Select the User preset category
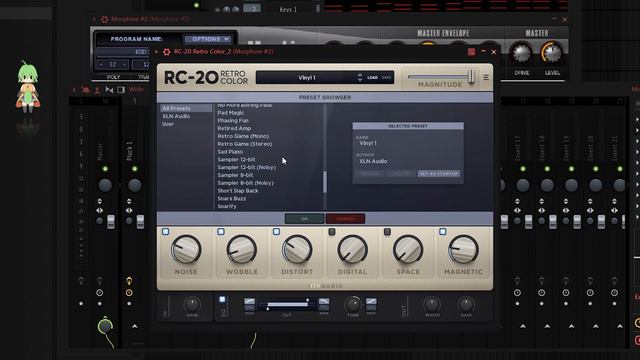The width and height of the screenshot is (640, 360). (168, 124)
